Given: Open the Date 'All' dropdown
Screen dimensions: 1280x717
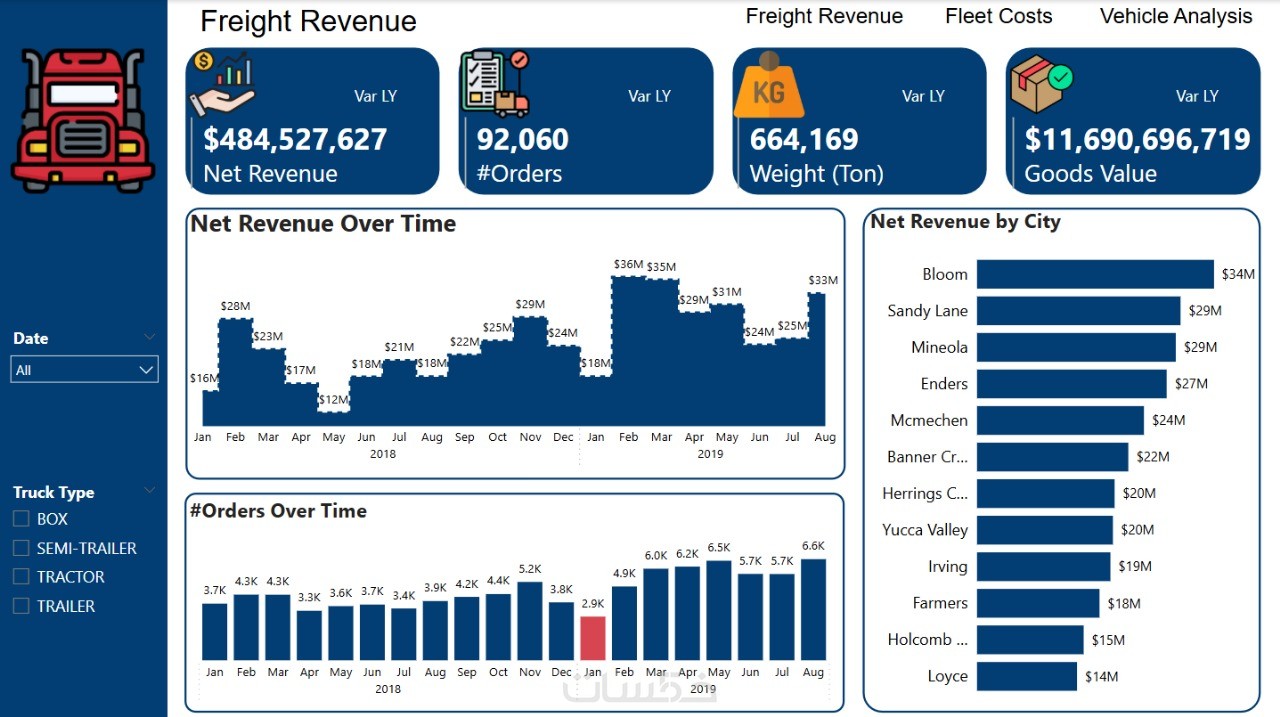Looking at the screenshot, I should tap(85, 370).
